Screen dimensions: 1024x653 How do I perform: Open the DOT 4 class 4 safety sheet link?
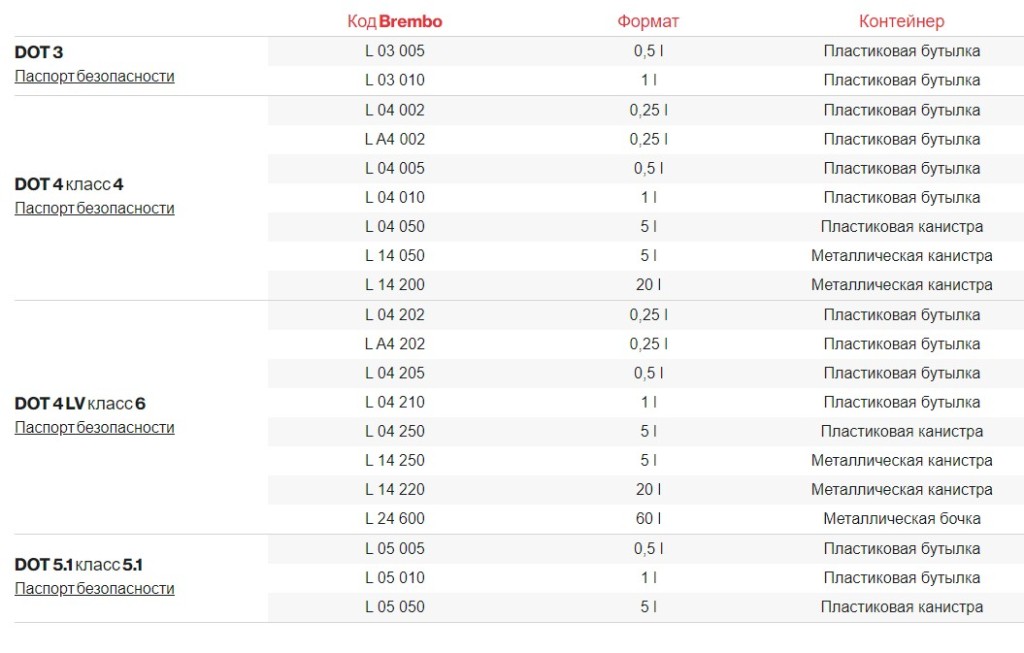pos(95,208)
